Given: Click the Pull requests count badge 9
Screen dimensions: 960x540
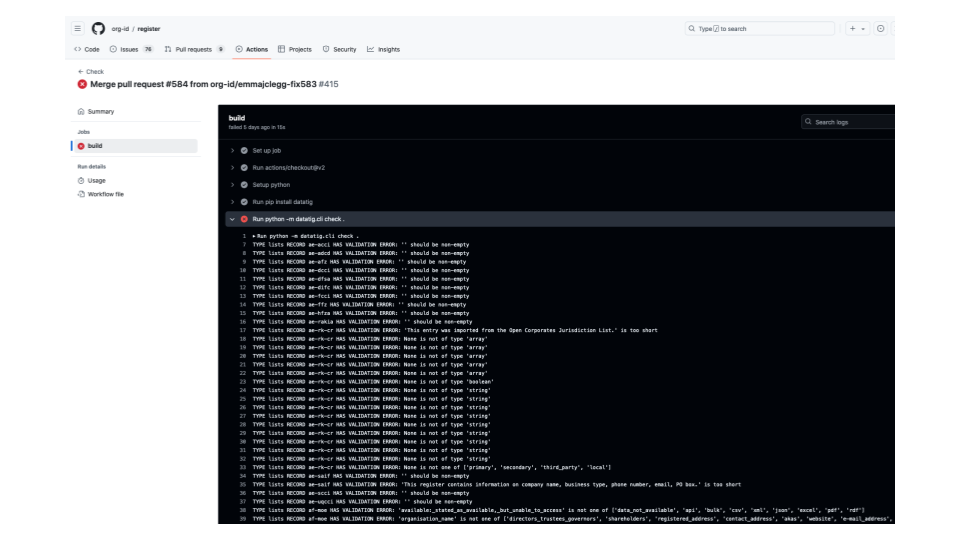Looking at the screenshot, I should (220, 50).
